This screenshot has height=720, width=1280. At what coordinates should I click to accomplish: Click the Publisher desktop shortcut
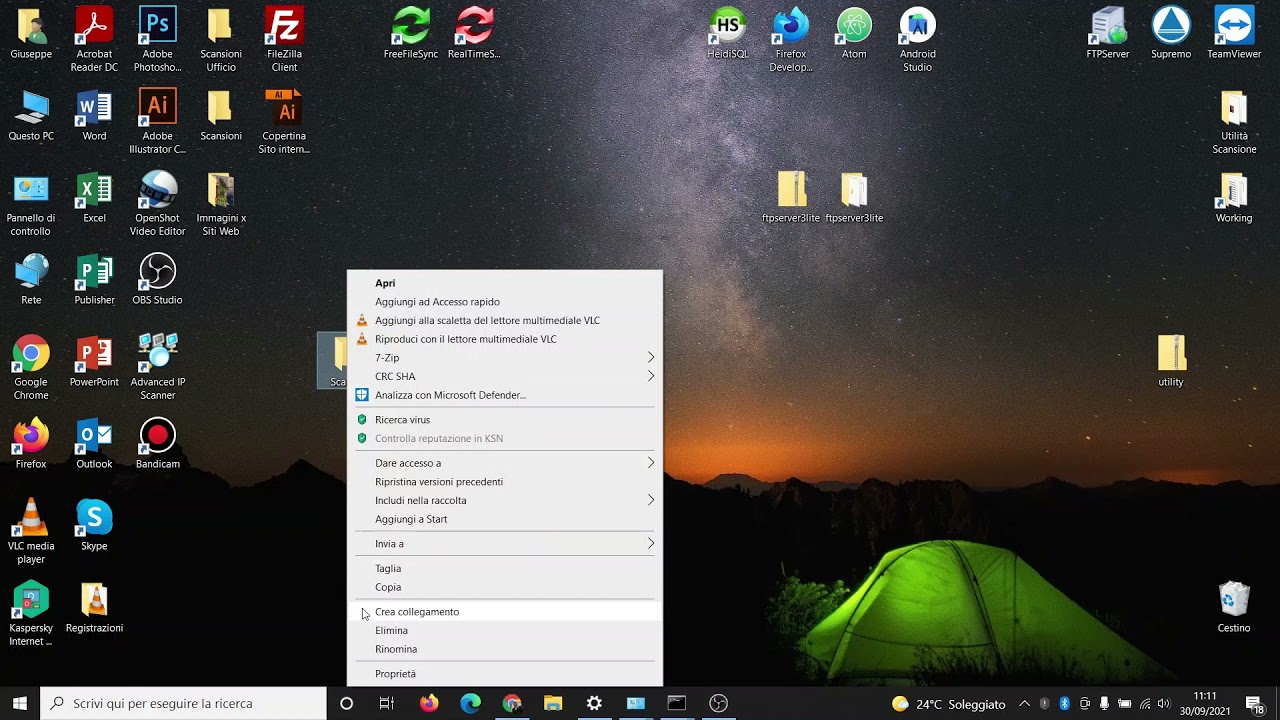(x=94, y=279)
